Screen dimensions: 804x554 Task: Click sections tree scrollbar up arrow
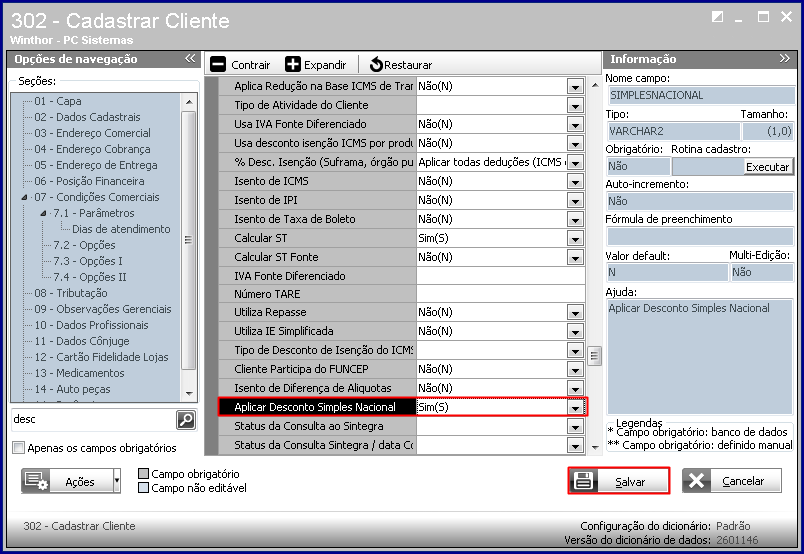pyautogui.click(x=189, y=102)
